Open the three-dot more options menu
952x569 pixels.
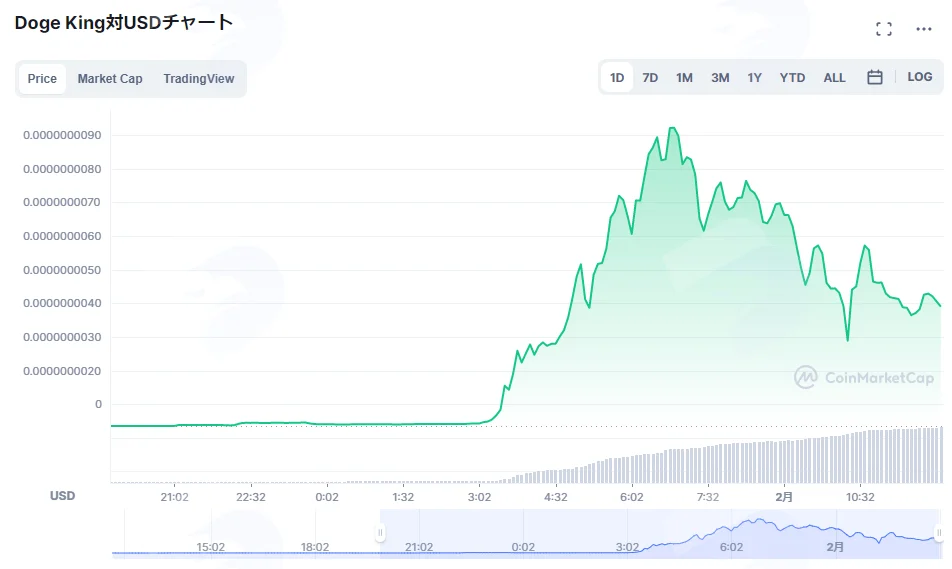923,29
